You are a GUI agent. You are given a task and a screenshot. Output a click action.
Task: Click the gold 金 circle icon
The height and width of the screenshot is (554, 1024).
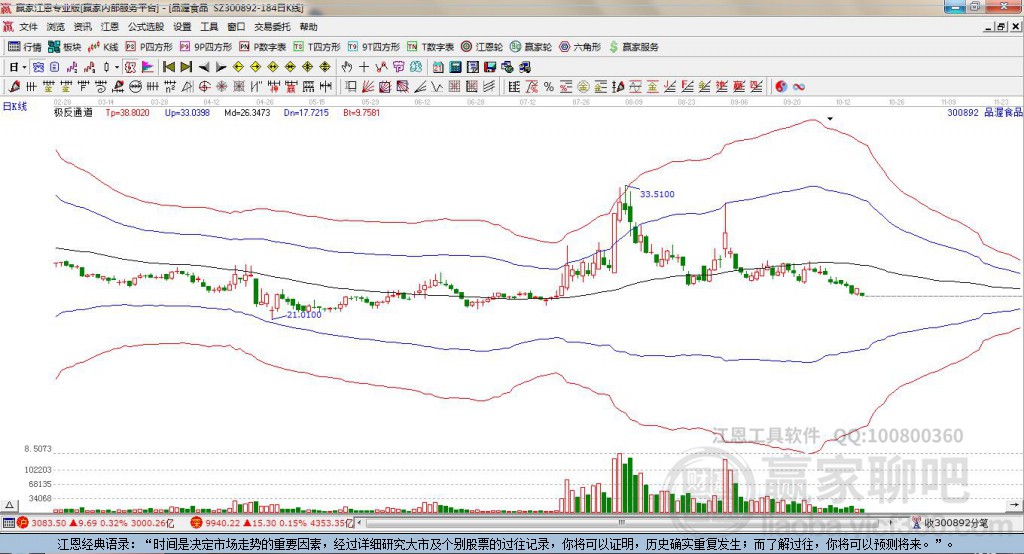583,87
